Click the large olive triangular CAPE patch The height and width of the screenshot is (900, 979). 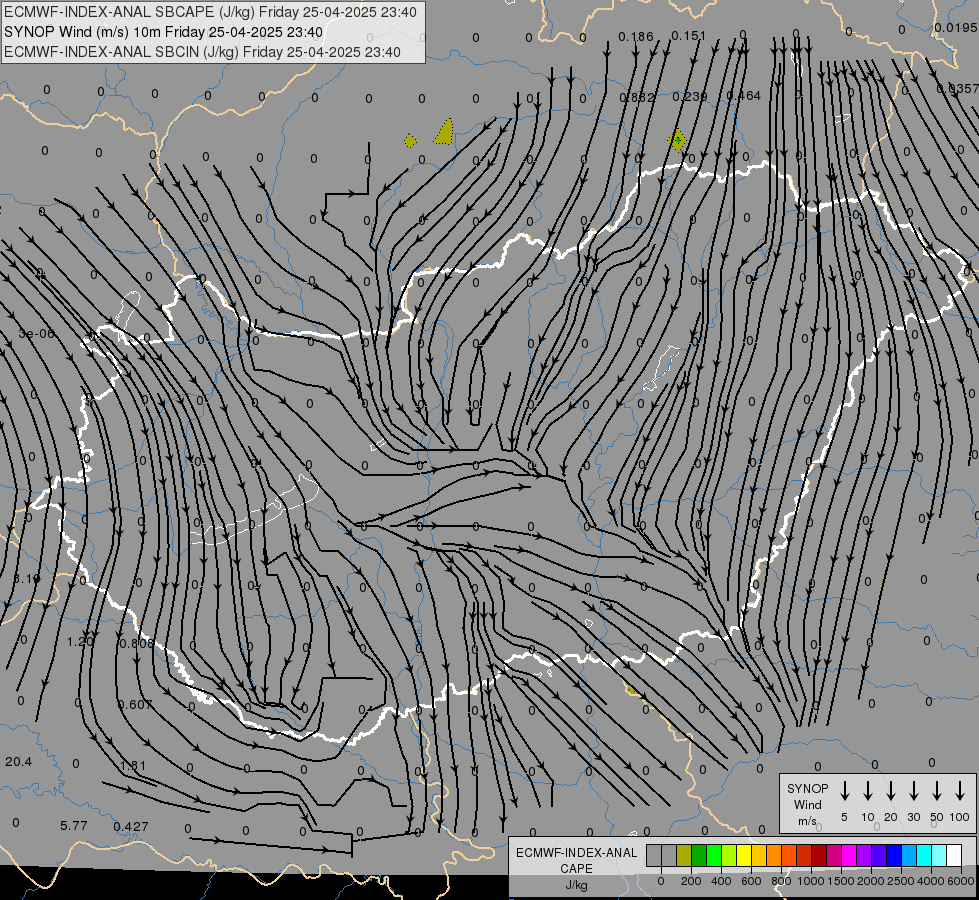click(444, 132)
